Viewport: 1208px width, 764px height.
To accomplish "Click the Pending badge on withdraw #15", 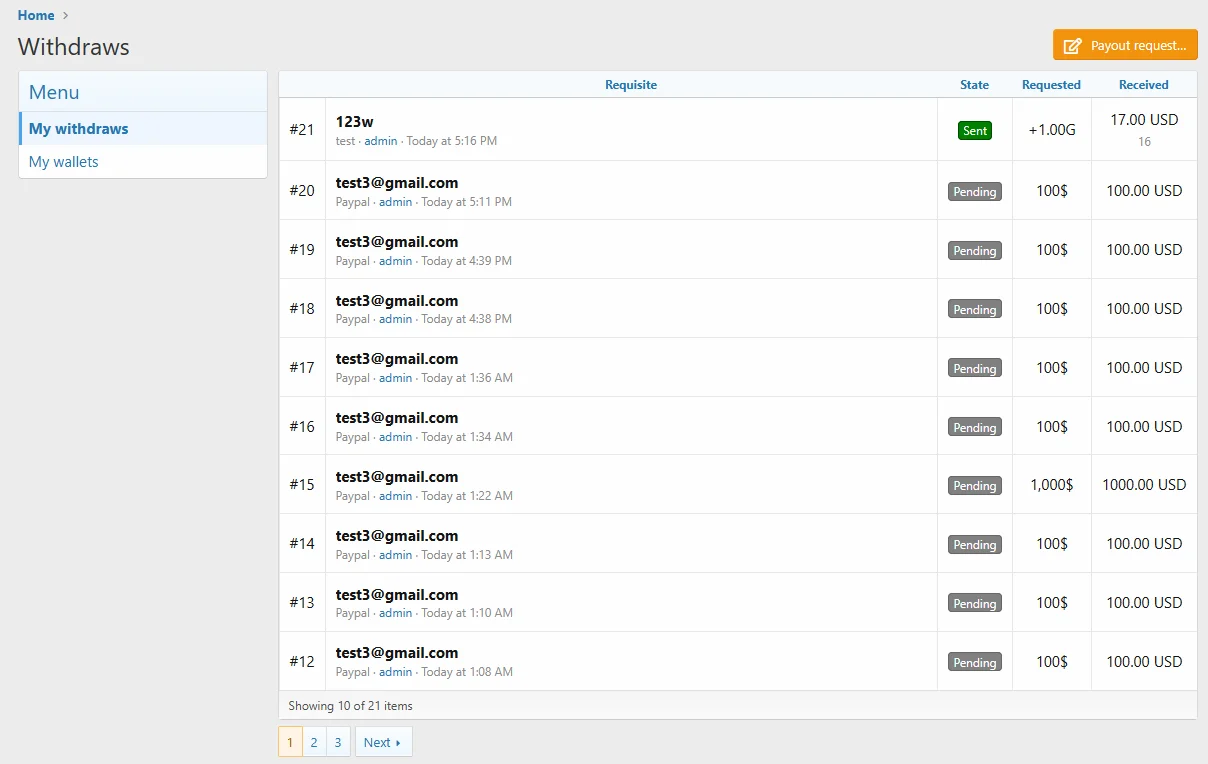I will click(x=974, y=485).
